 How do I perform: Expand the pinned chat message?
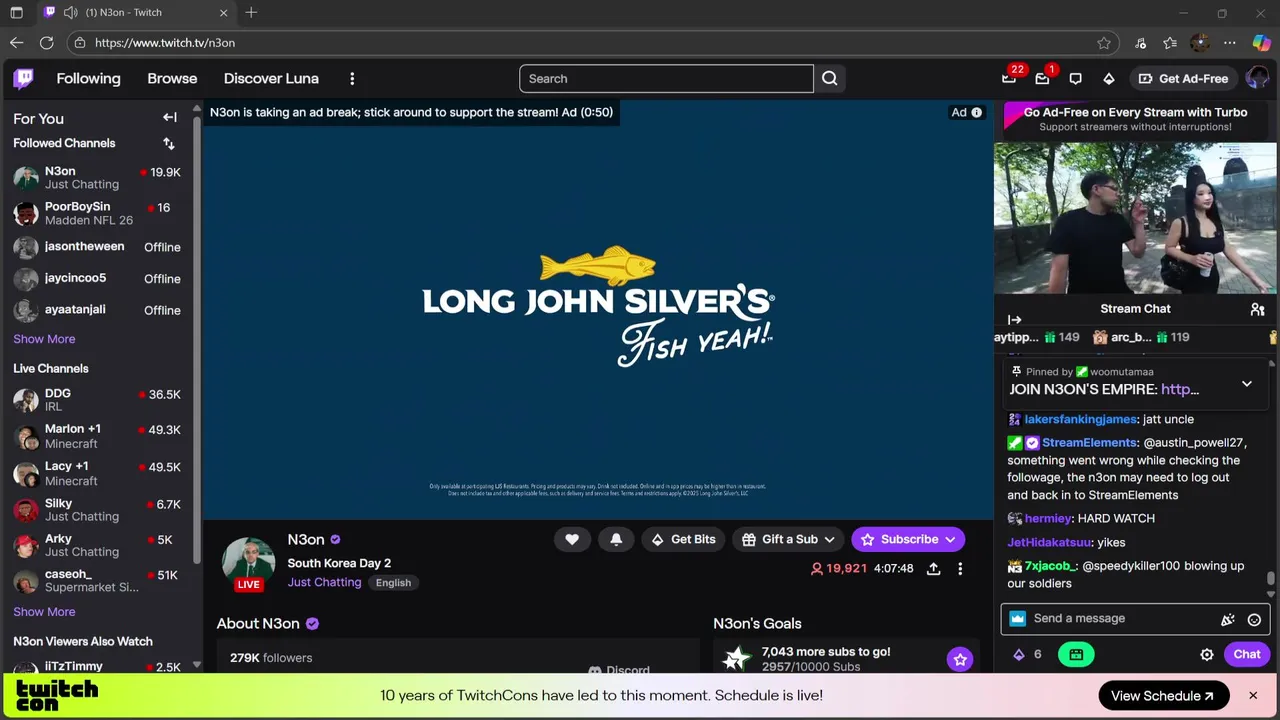[1247, 384]
